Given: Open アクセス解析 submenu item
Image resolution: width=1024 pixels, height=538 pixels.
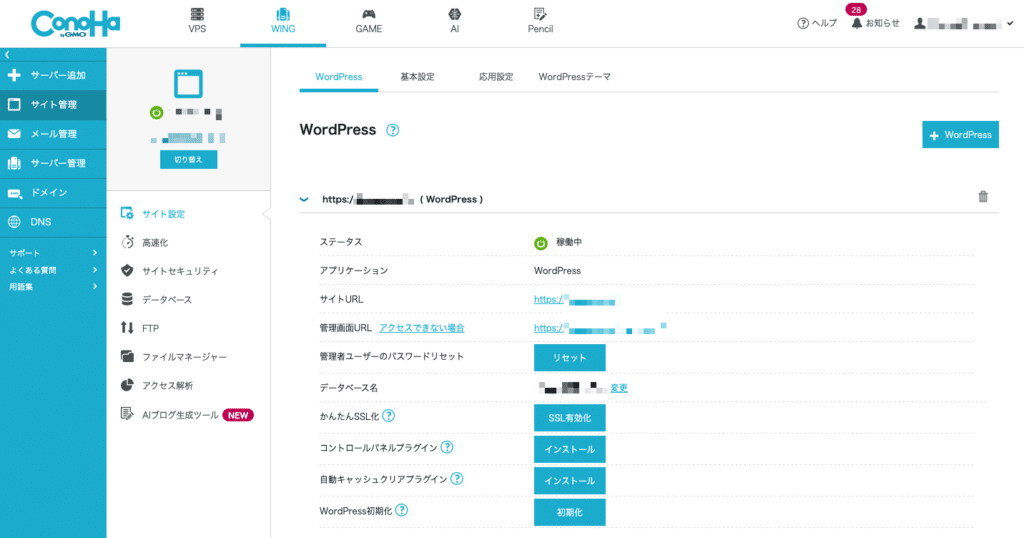Looking at the screenshot, I should coord(157,386).
